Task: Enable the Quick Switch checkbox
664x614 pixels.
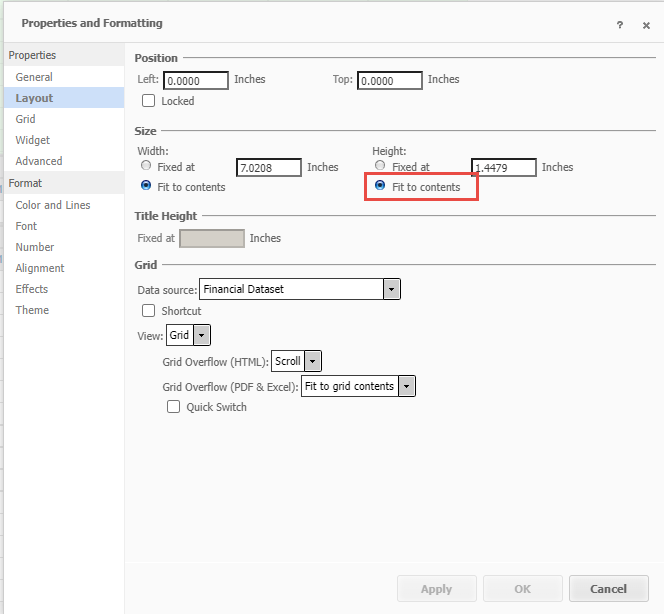Action: pos(173,407)
